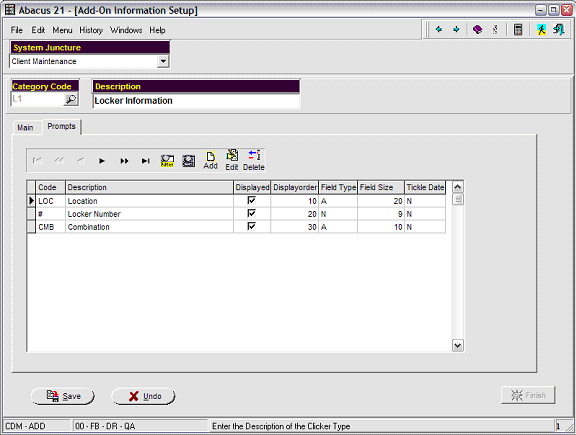Click the Undo button

[x=143, y=396]
